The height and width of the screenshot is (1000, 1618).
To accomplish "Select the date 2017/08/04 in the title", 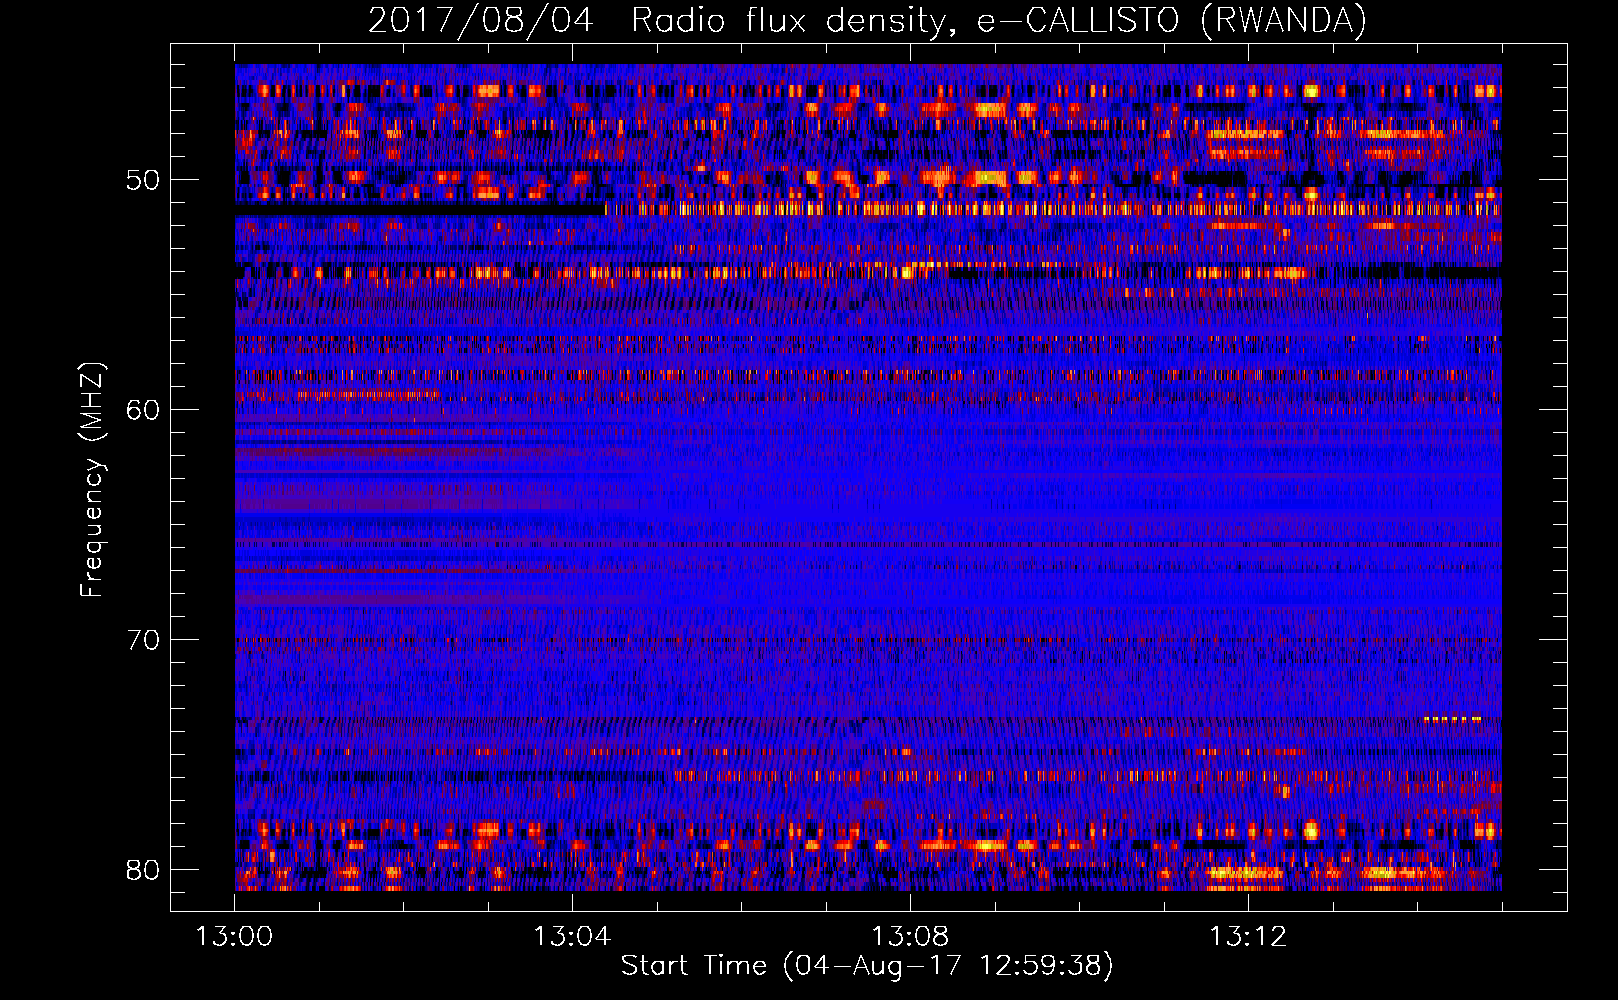I will [480, 21].
